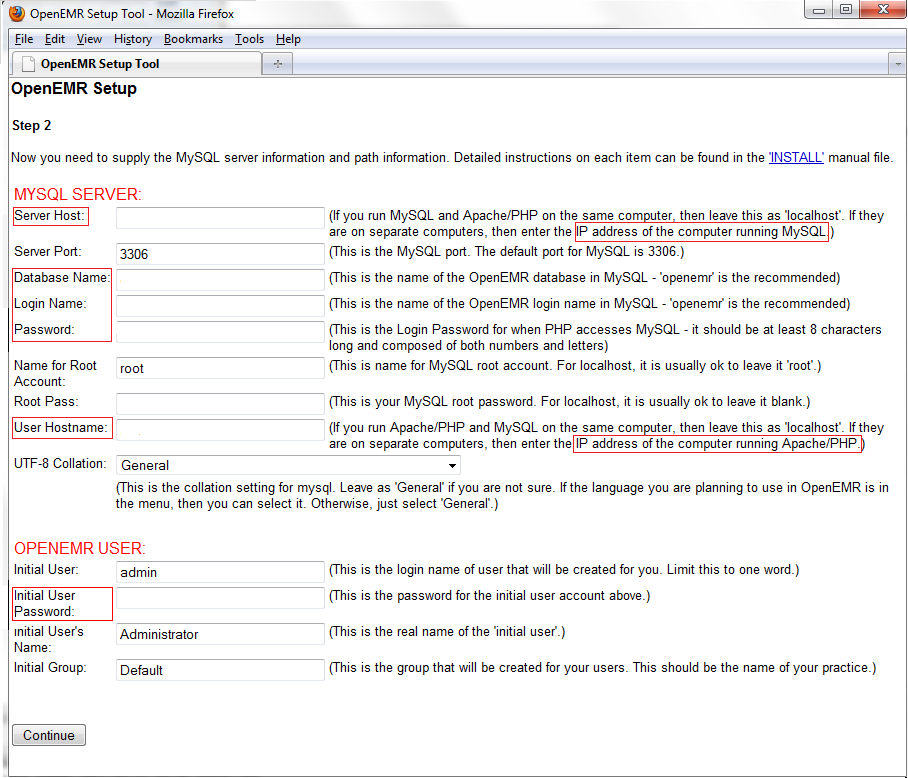Click the Firefox logo icon in title bar
Screen dimensions: 908x778
(x=17, y=13)
